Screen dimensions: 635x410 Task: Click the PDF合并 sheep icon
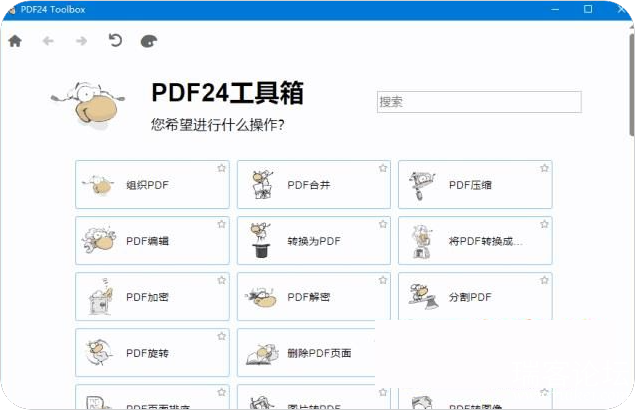pos(262,185)
